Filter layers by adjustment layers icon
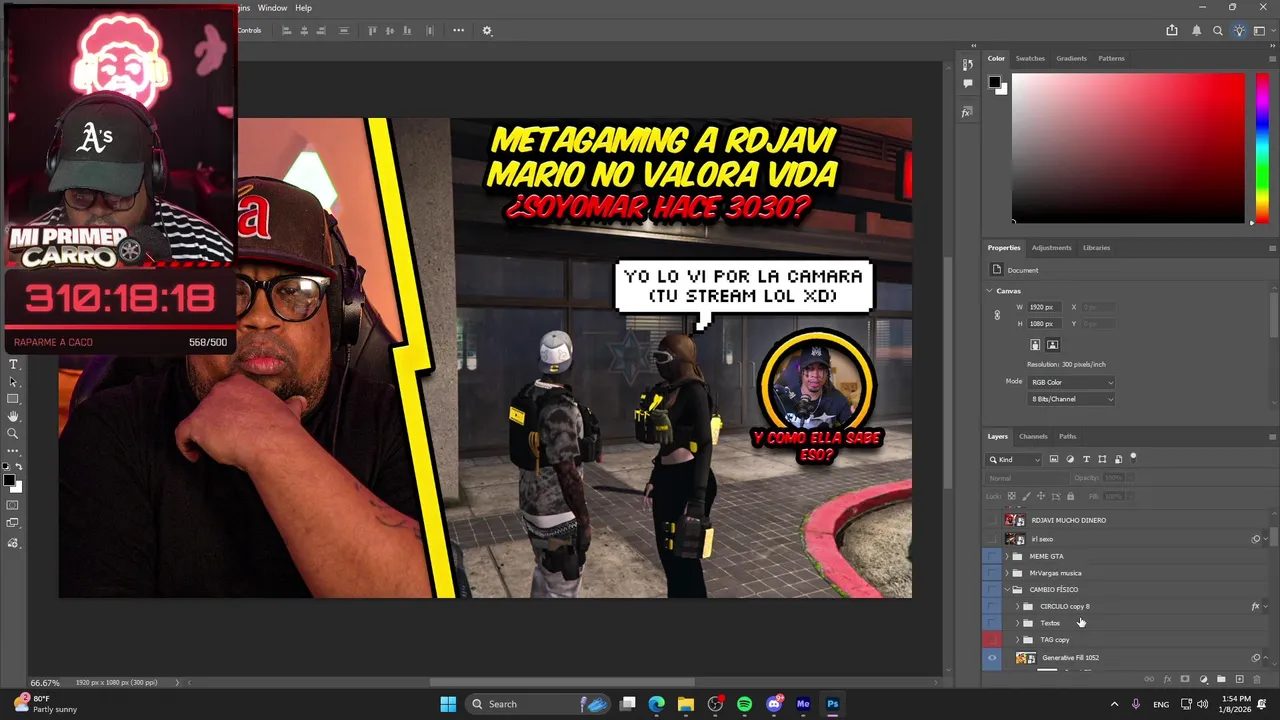Screen dimensions: 1280x720 (x=1070, y=459)
